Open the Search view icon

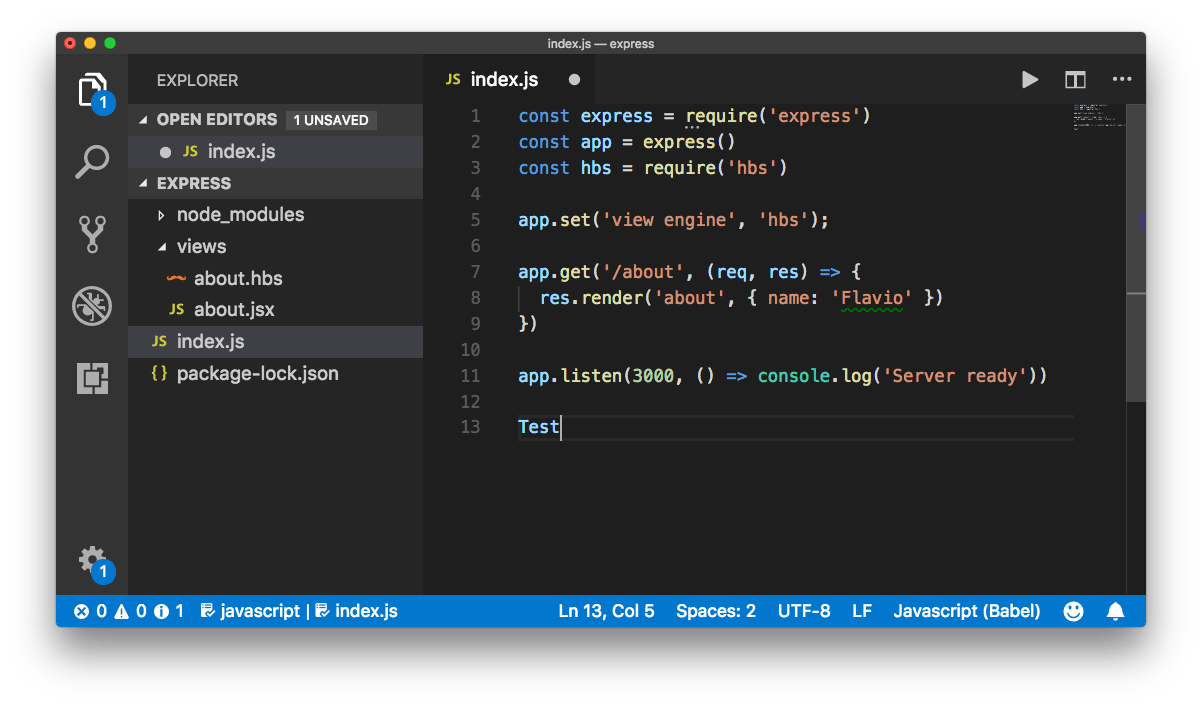pos(92,162)
